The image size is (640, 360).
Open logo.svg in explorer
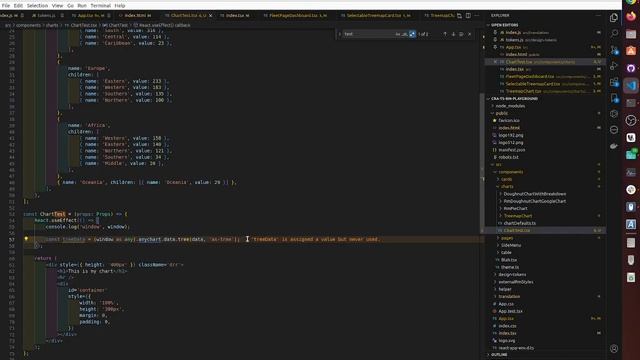point(507,341)
